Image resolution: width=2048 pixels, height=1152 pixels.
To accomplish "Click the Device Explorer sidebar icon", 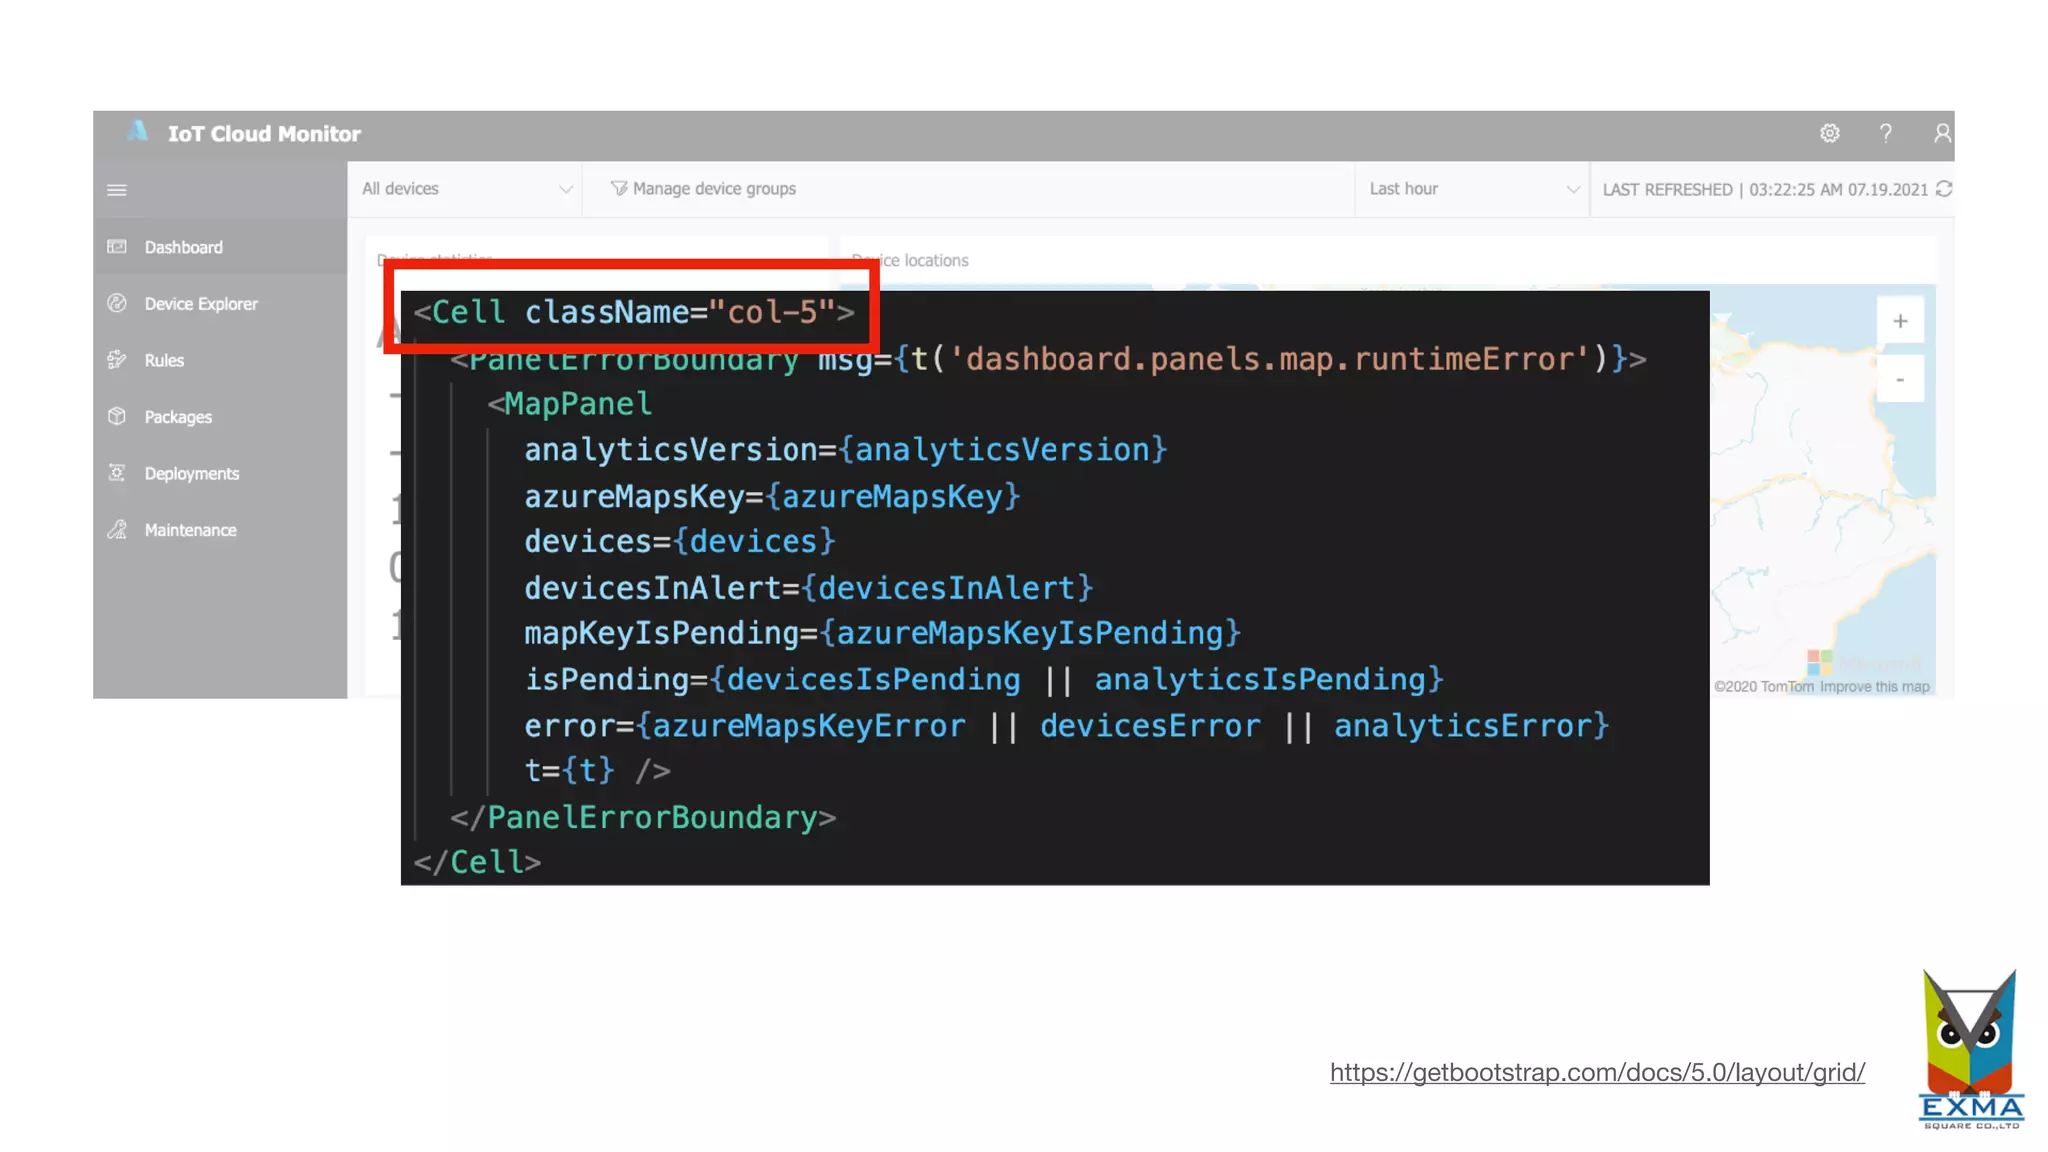I will coord(117,303).
